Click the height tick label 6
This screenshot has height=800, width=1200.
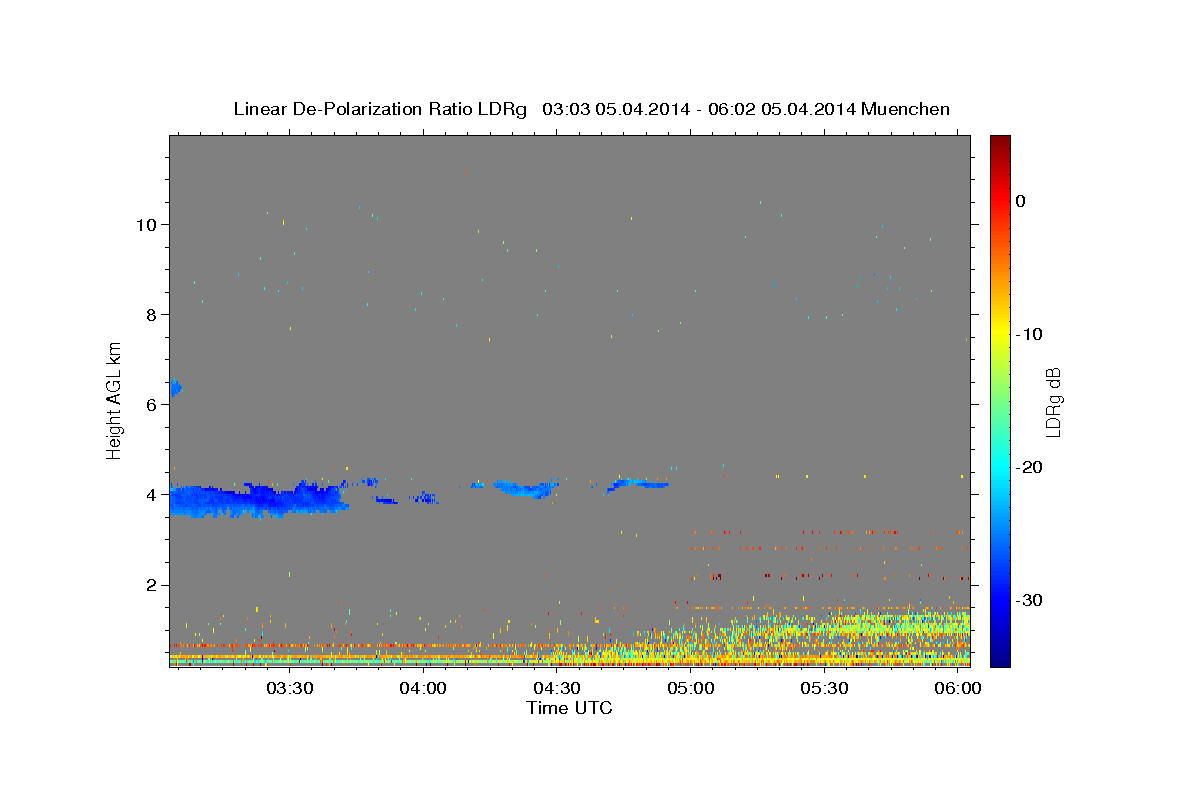[x=151, y=405]
